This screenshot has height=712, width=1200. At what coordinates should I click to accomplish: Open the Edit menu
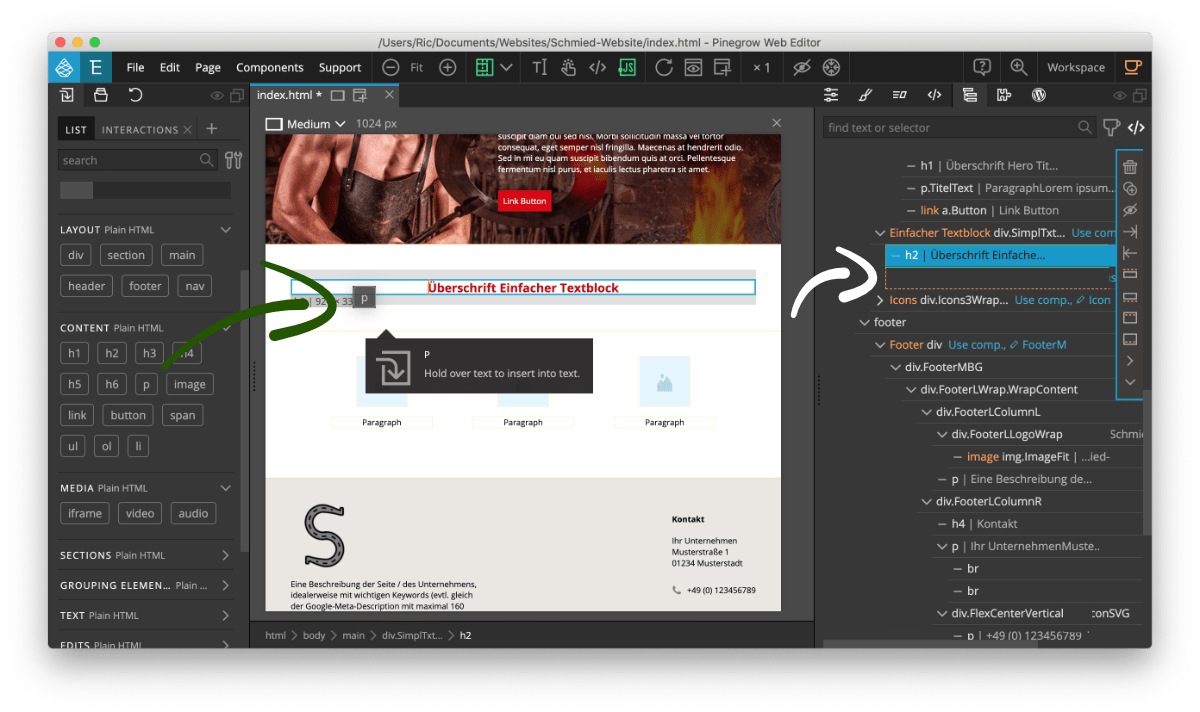click(170, 67)
